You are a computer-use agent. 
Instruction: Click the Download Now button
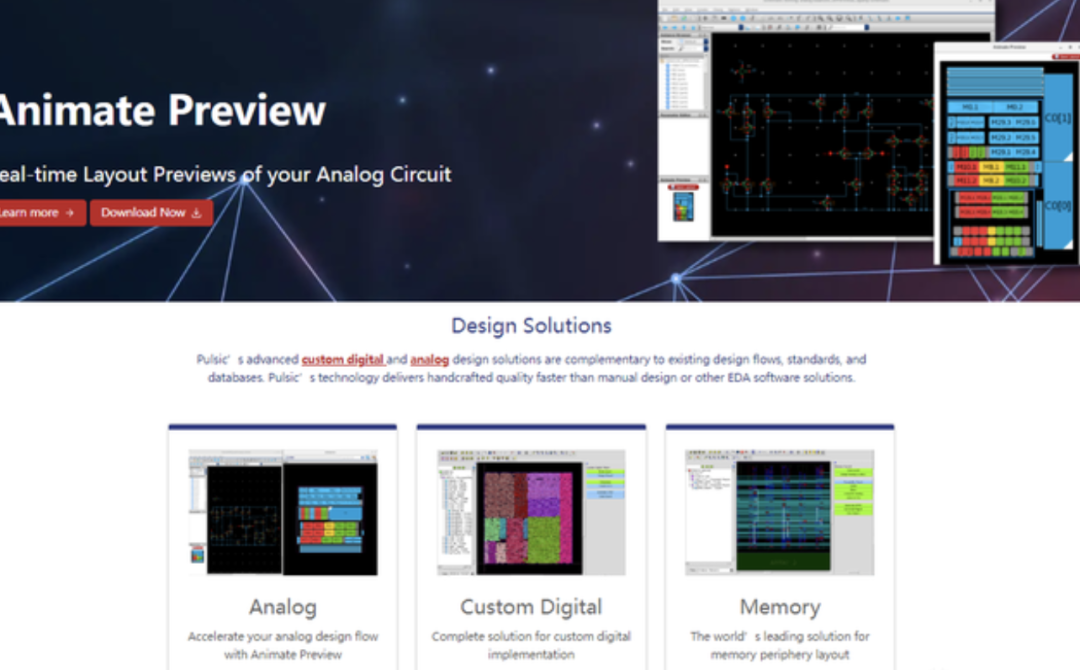pyautogui.click(x=152, y=213)
